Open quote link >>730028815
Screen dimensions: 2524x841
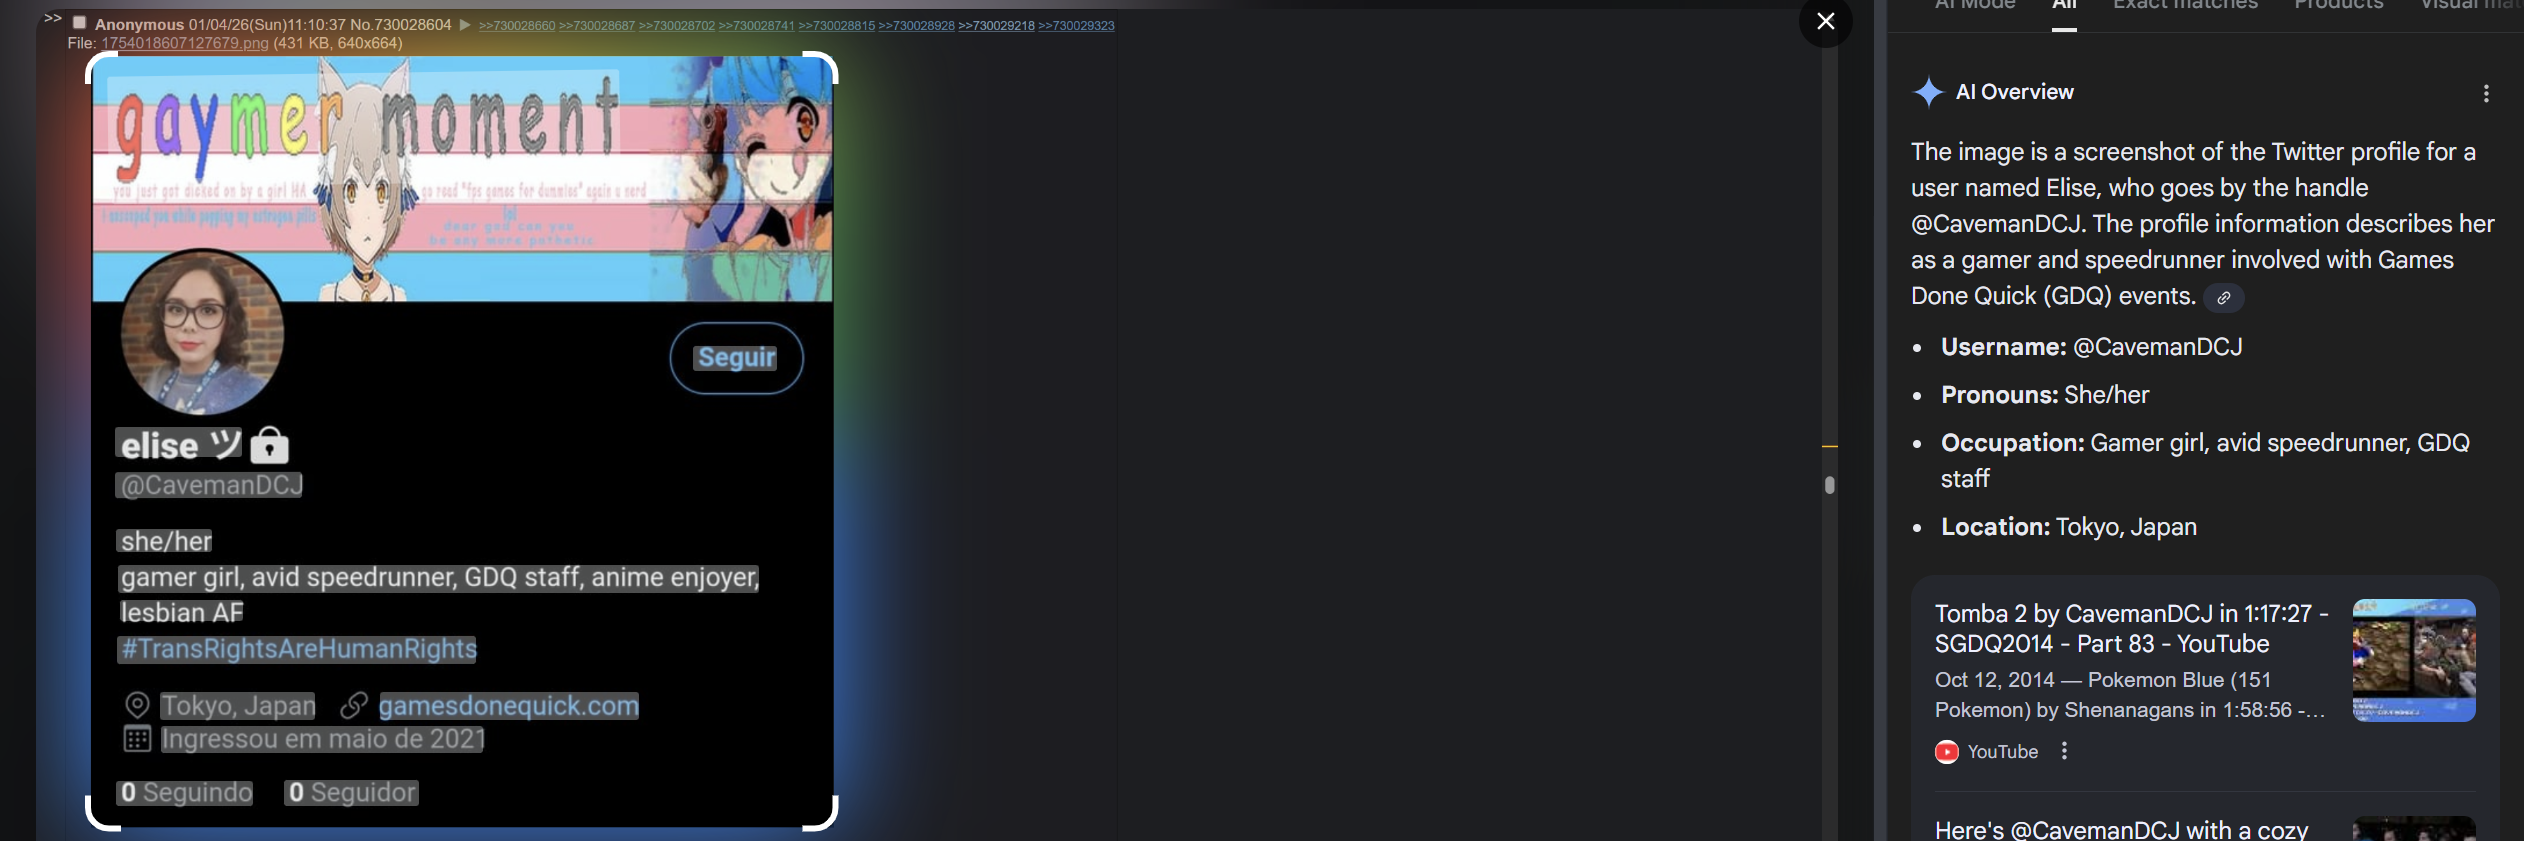[836, 26]
